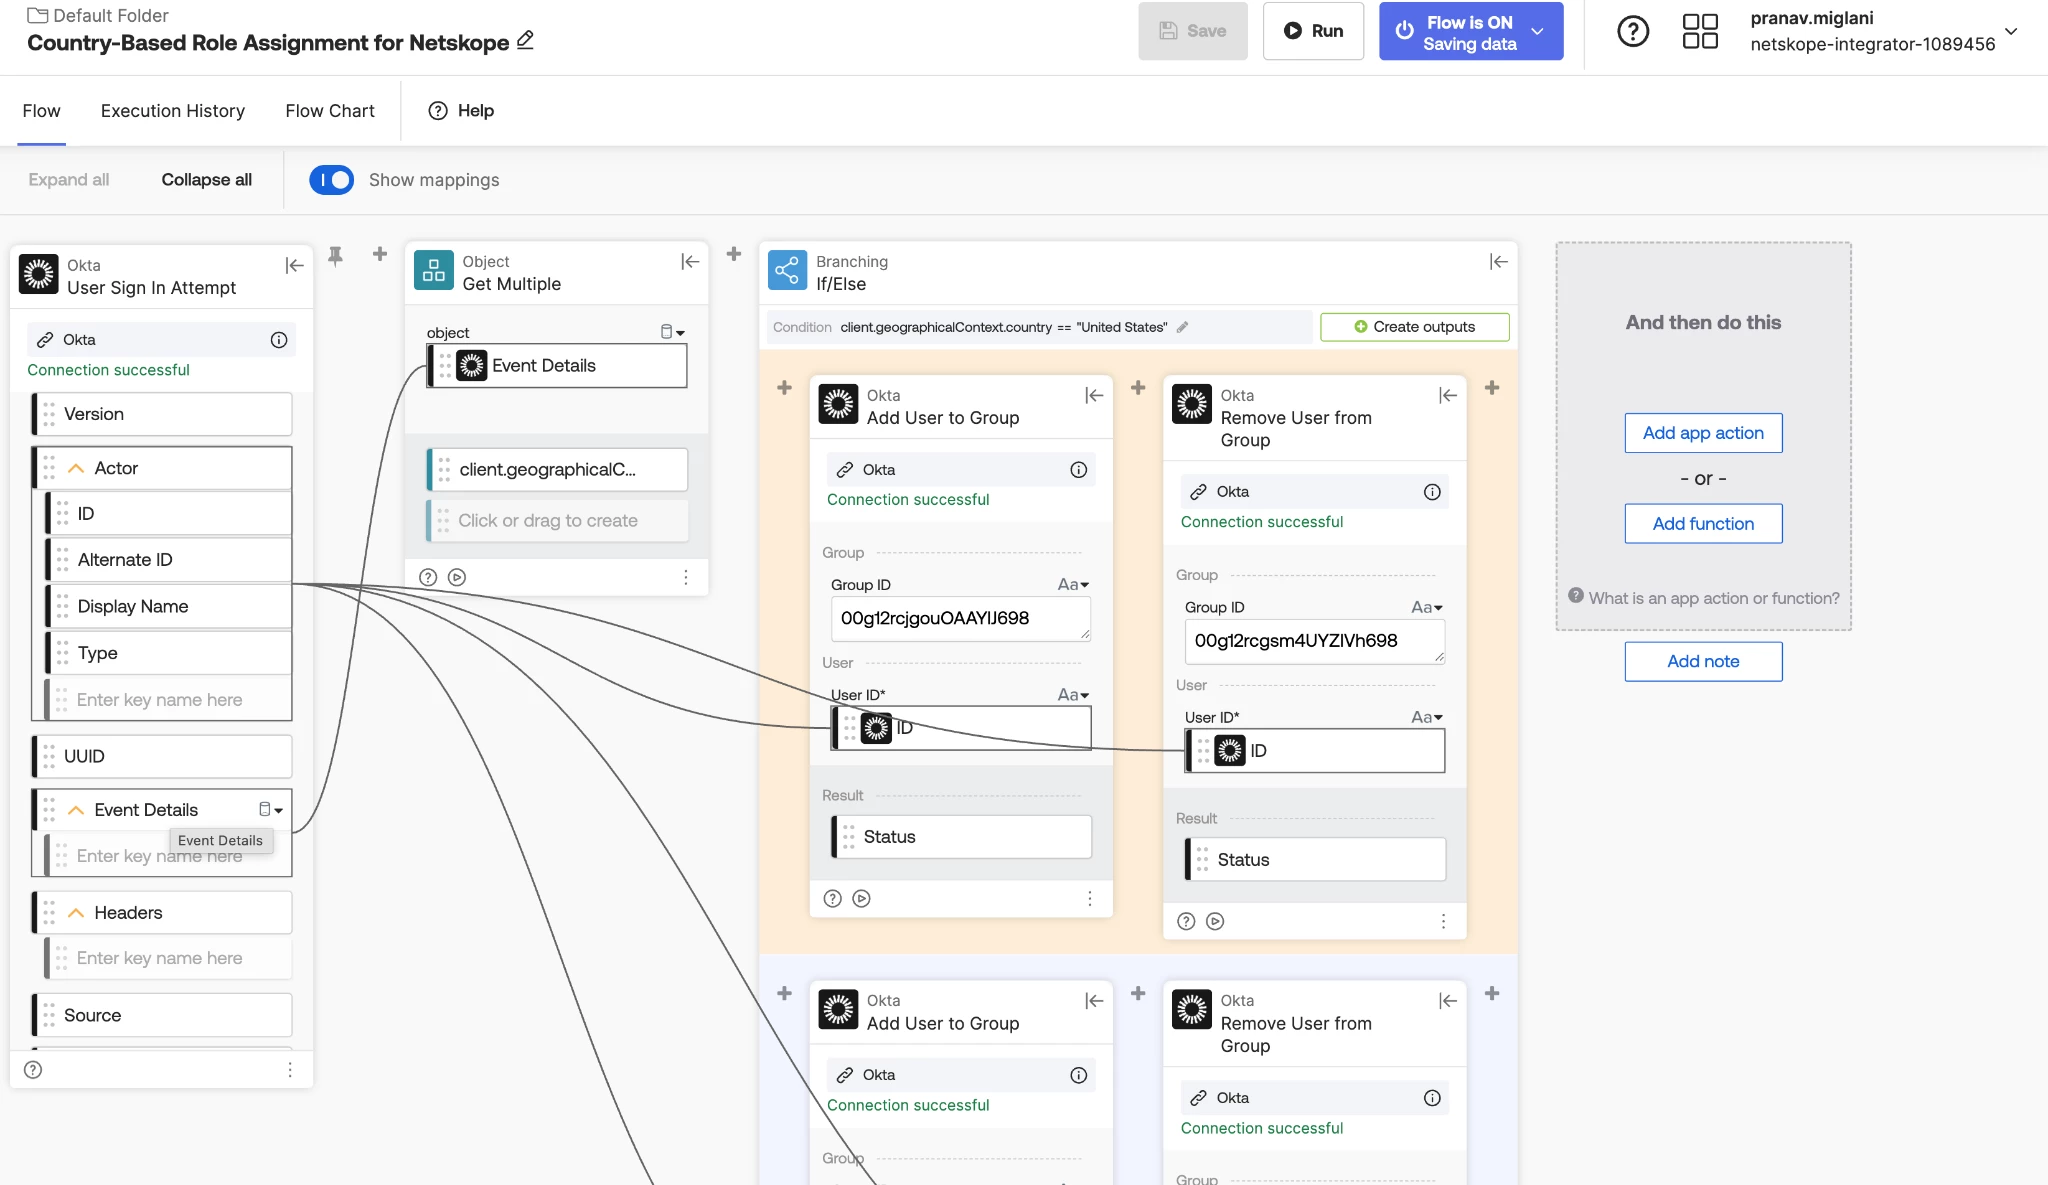Click the pin icon beside the event card
Image resolution: width=2048 pixels, height=1185 pixels.
[336, 256]
